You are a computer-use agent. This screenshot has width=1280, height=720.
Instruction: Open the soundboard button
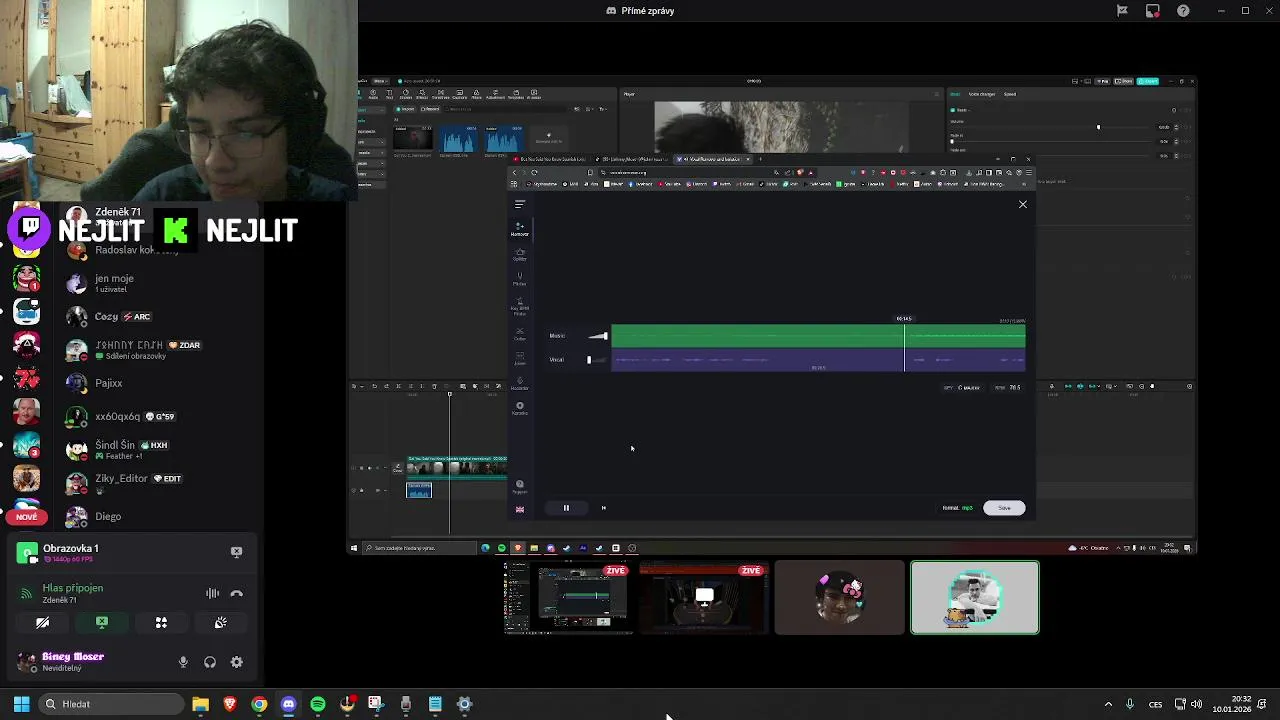(x=221, y=622)
